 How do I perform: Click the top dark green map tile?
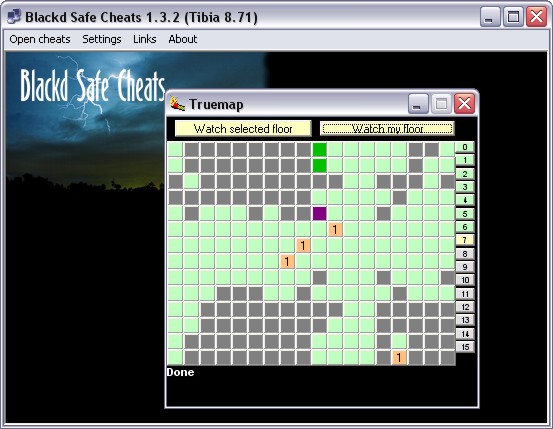(320, 150)
